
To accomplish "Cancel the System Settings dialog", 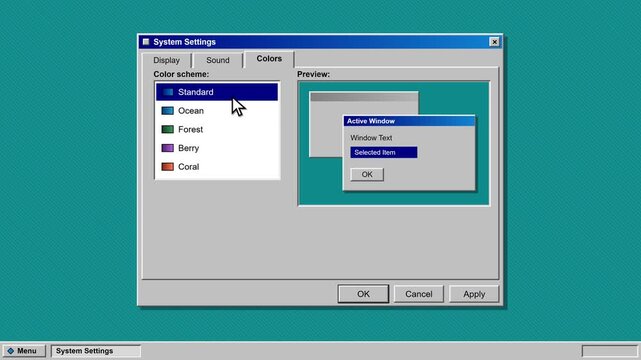I will [x=418, y=294].
